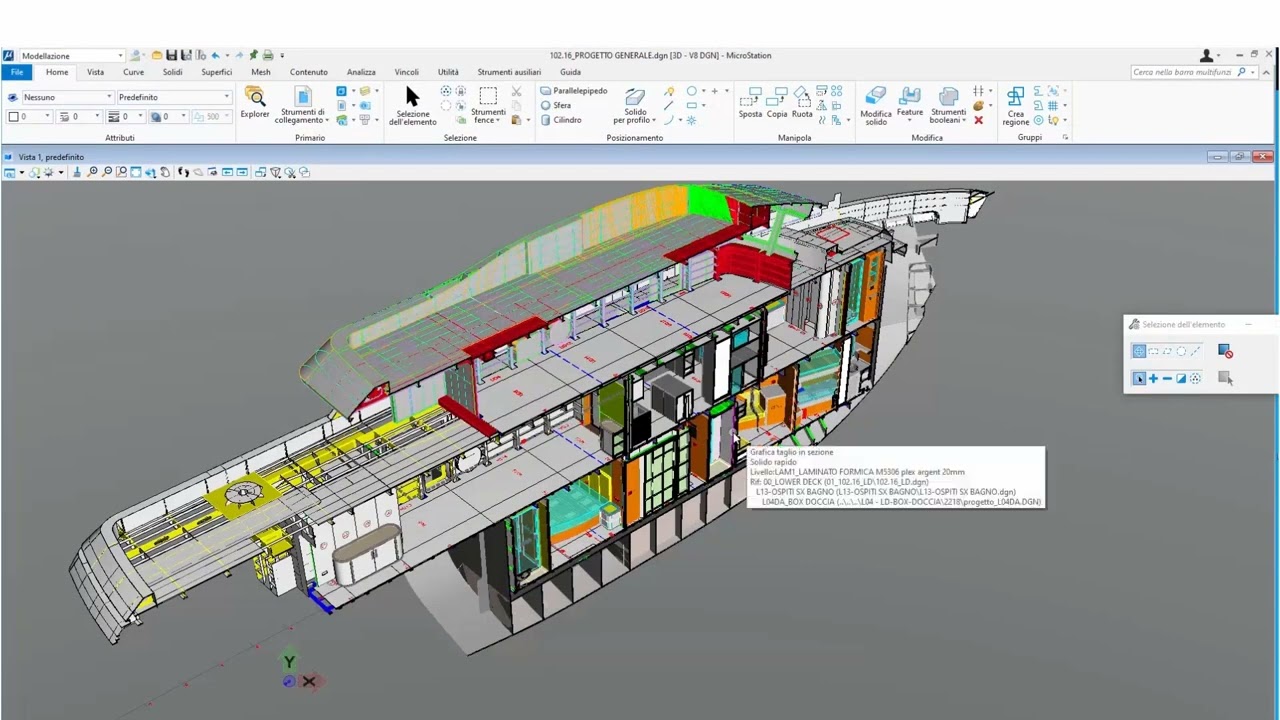
Task: Switch to the Curve ribbon tab
Action: 133,72
